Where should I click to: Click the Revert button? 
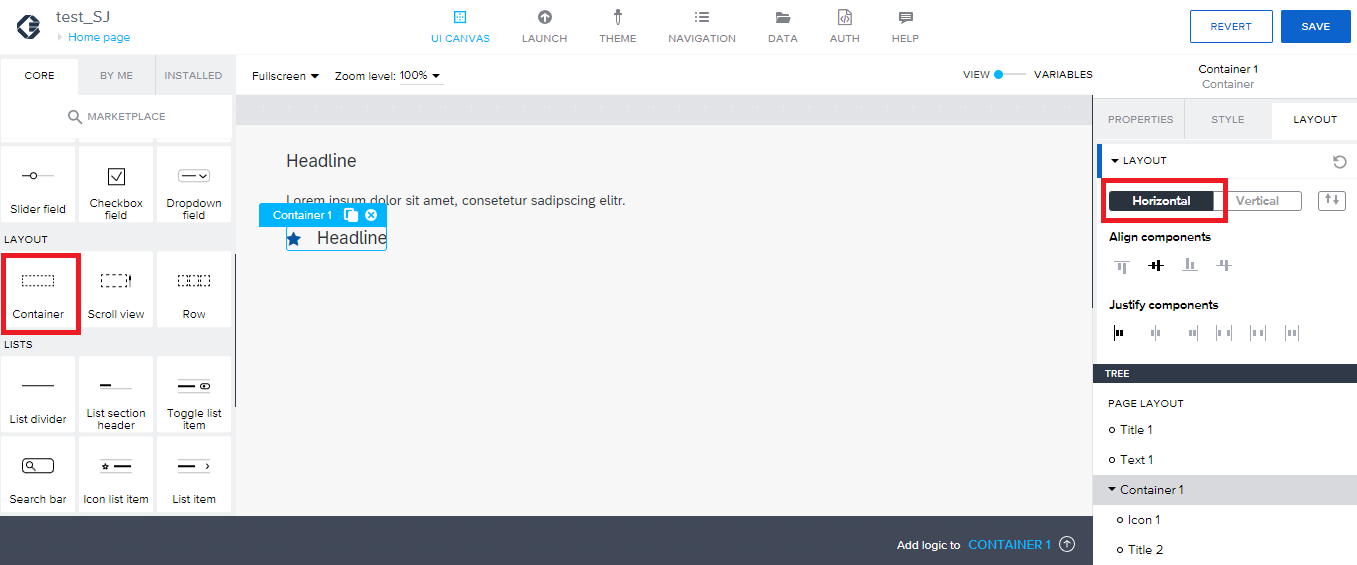coord(1230,27)
